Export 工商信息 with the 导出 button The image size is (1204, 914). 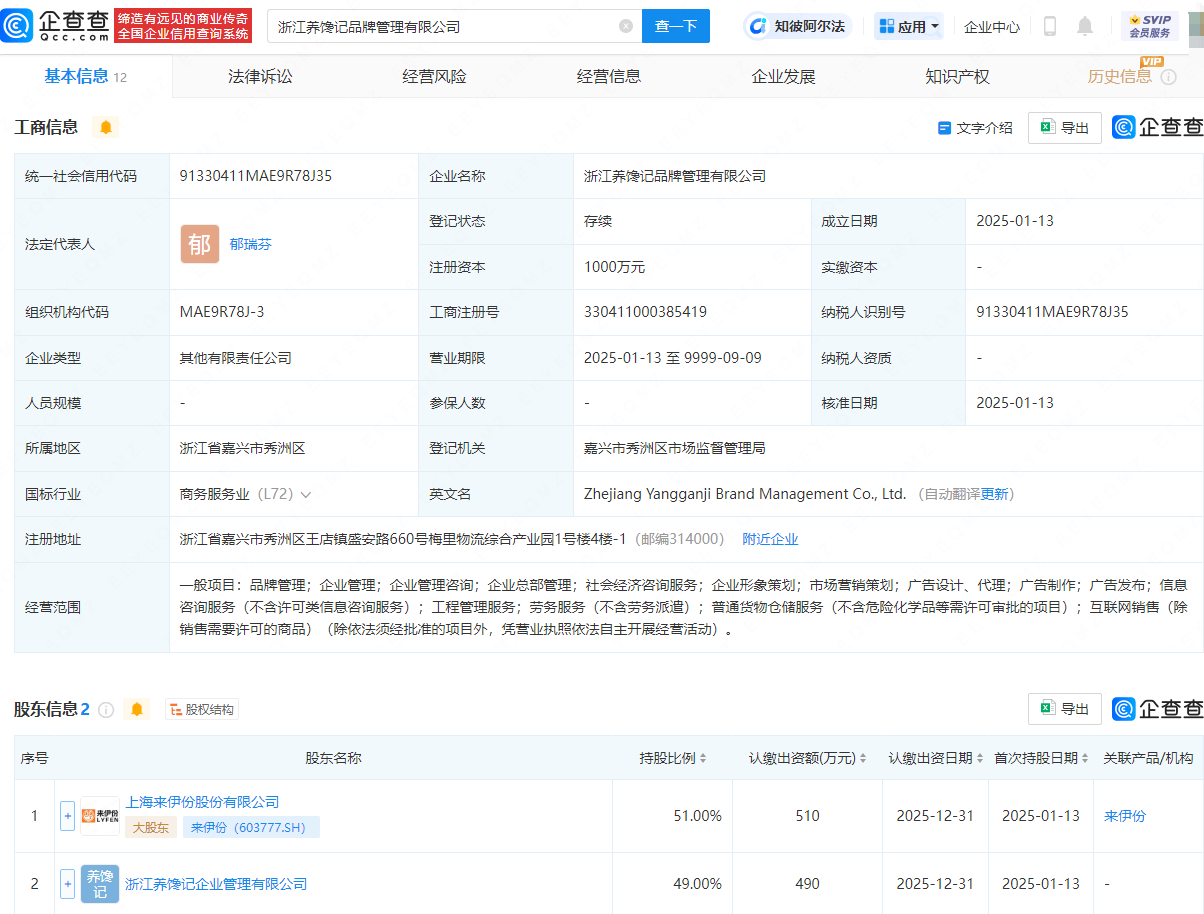tap(1065, 128)
